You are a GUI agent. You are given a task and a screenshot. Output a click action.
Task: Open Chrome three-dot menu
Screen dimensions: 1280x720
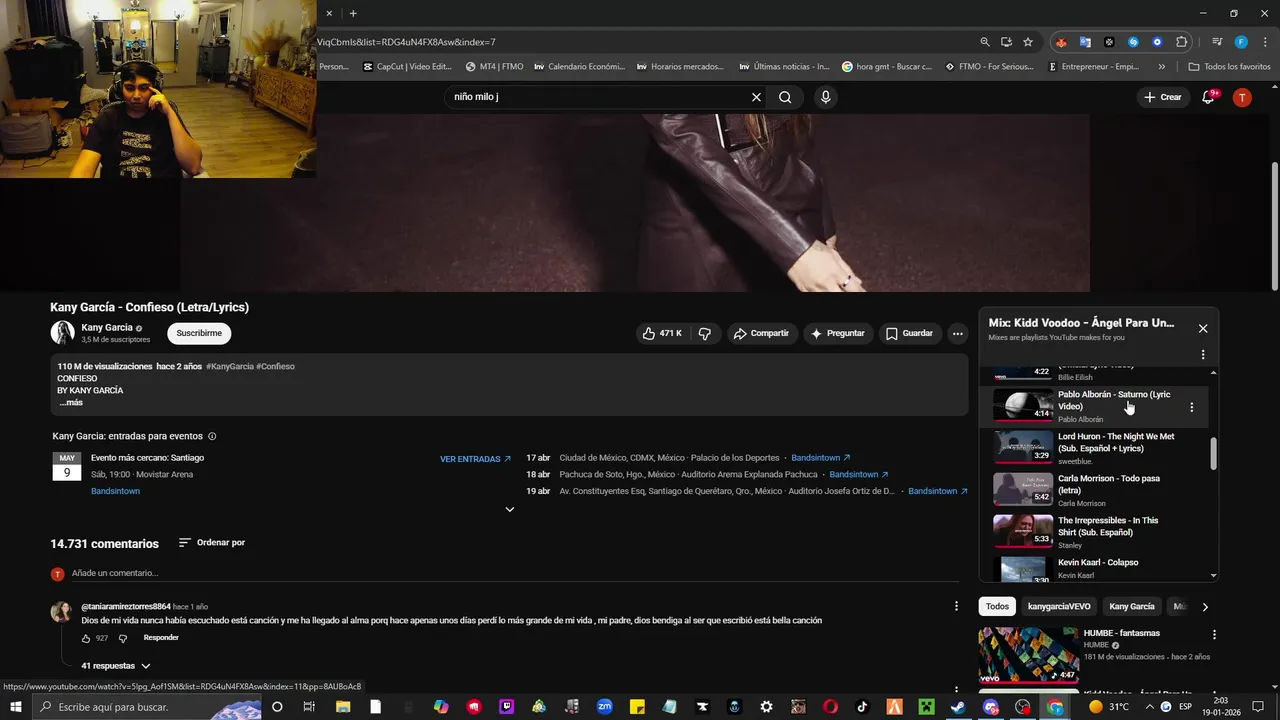[x=1265, y=42]
